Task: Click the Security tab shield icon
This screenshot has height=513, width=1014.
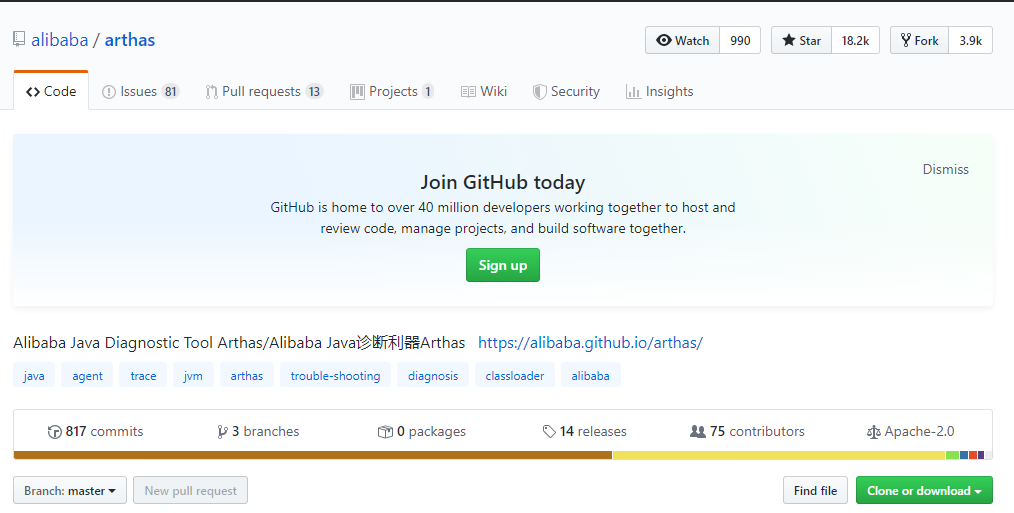Action: [x=539, y=92]
